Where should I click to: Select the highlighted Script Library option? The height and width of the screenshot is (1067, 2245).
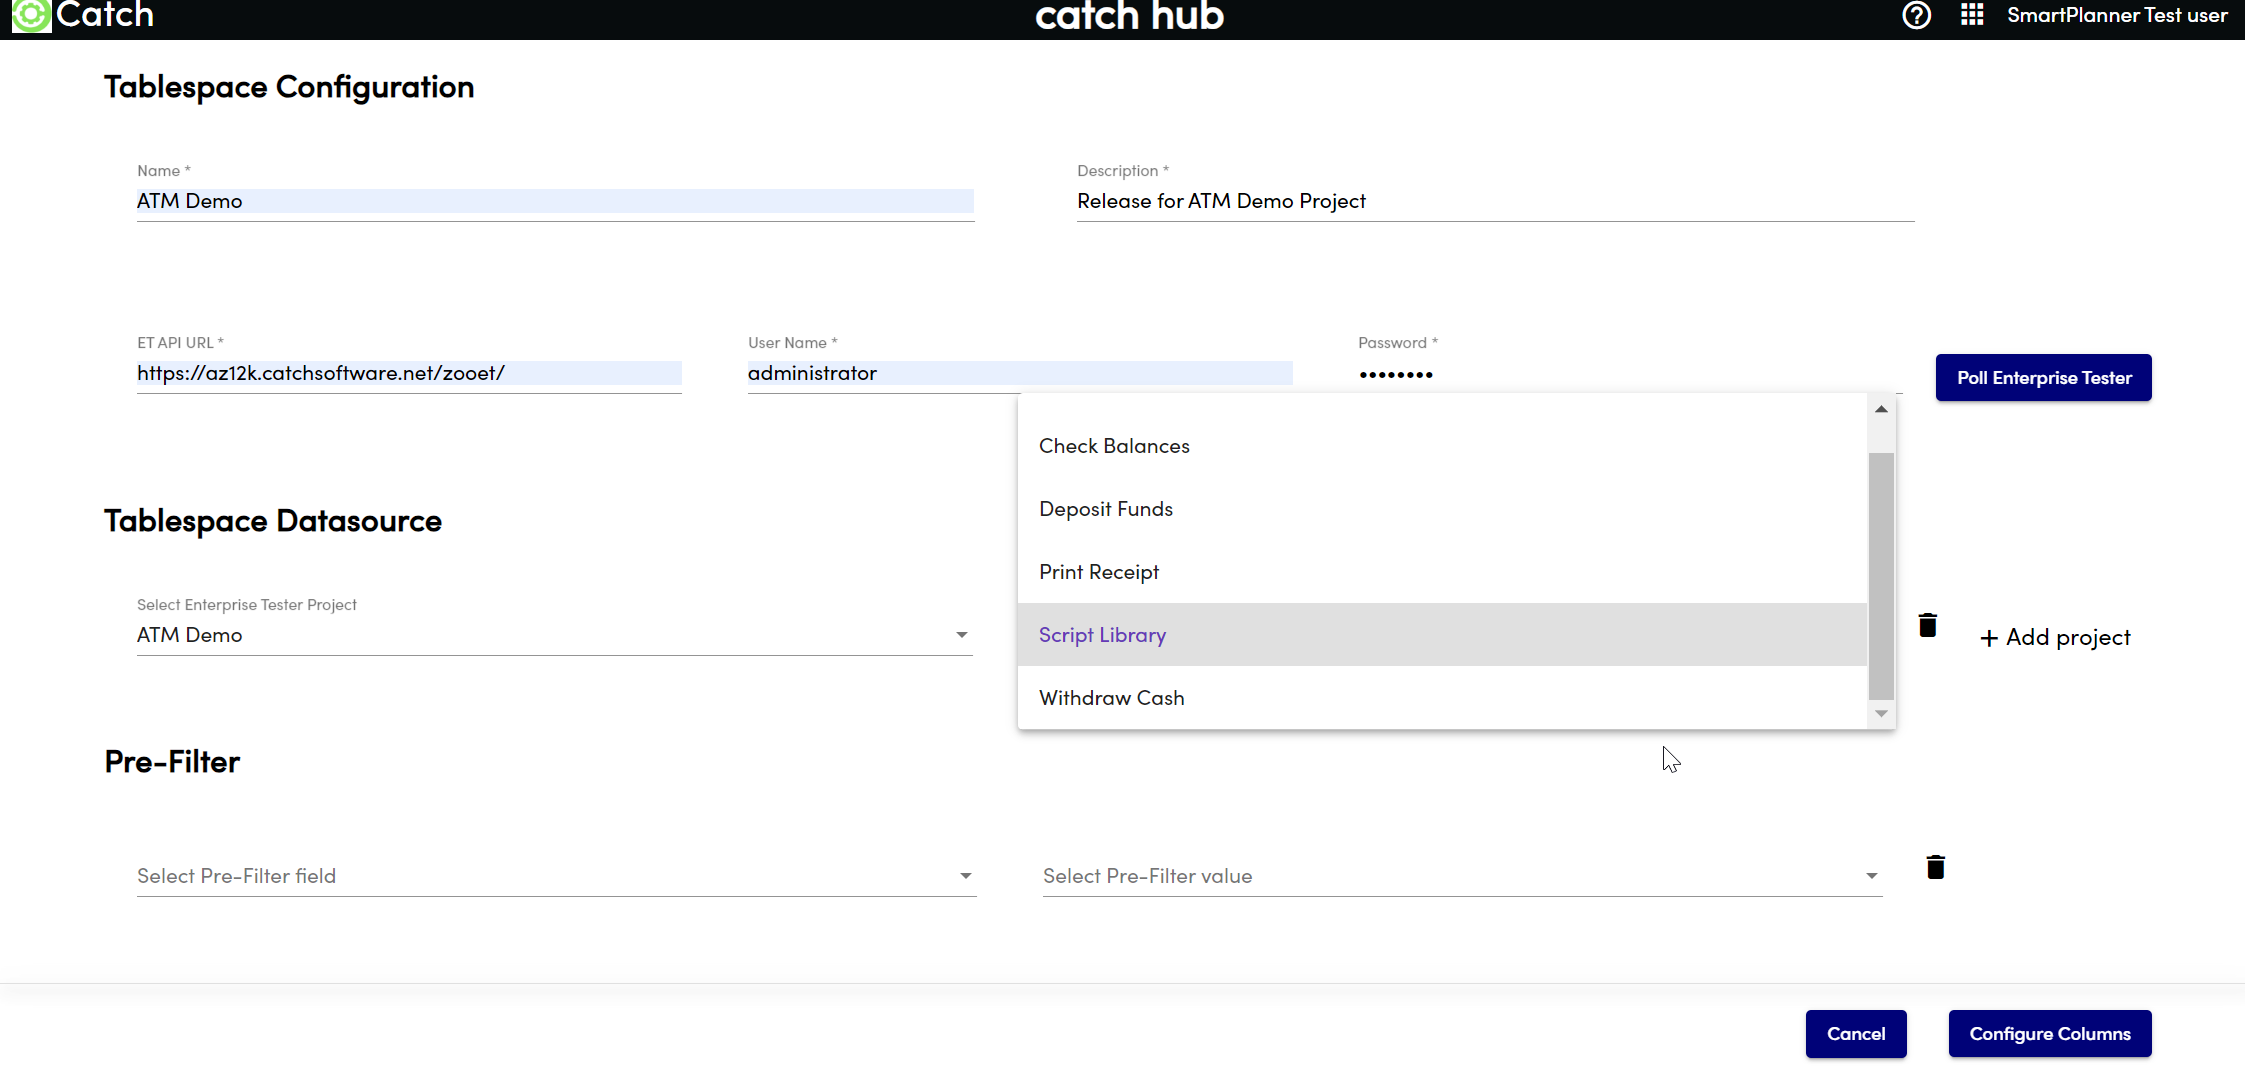tap(1102, 635)
